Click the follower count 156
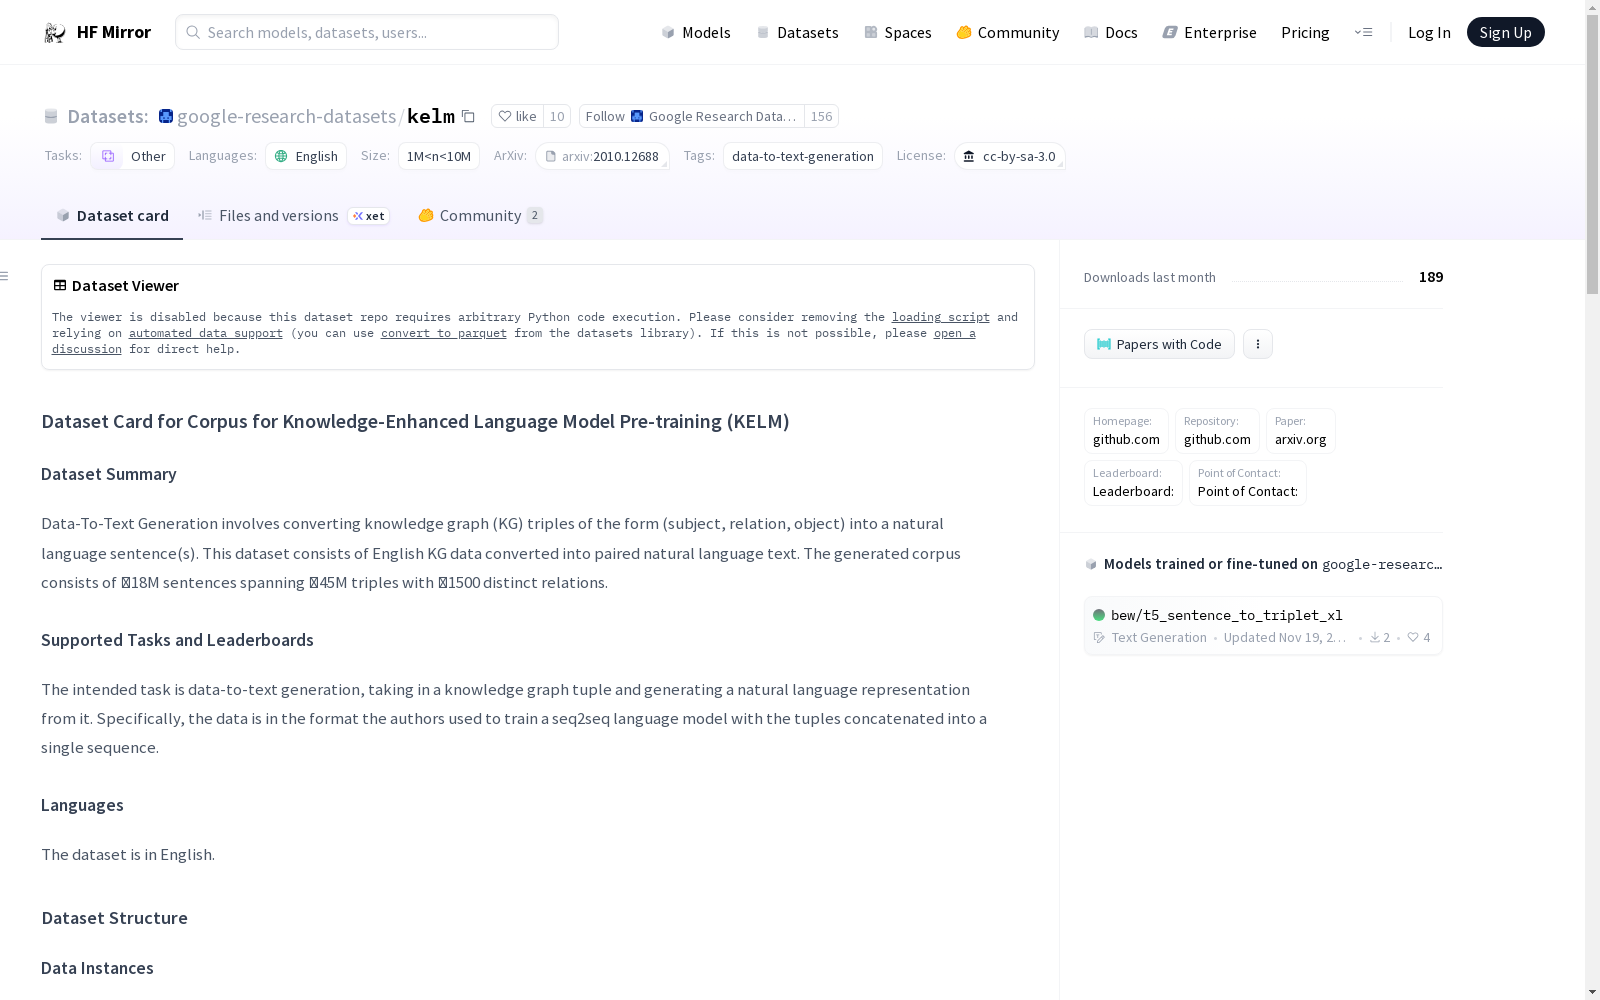 [x=821, y=116]
